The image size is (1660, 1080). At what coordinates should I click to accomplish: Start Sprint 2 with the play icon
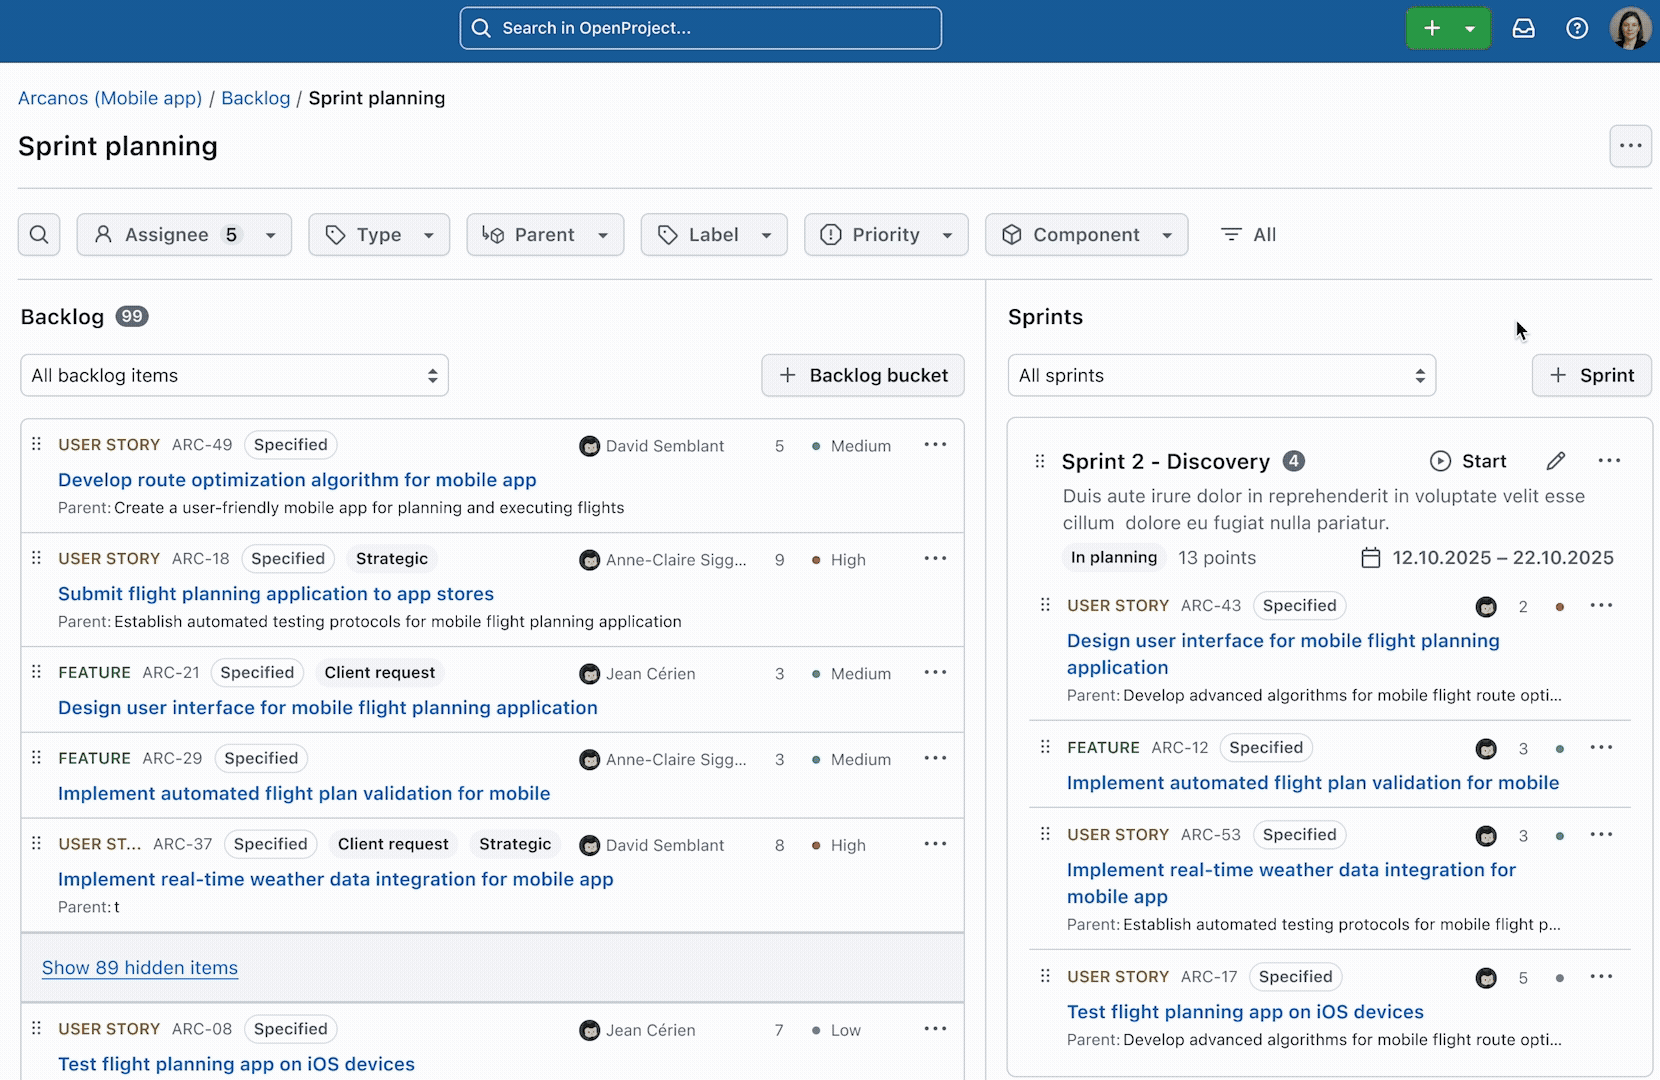coord(1441,461)
